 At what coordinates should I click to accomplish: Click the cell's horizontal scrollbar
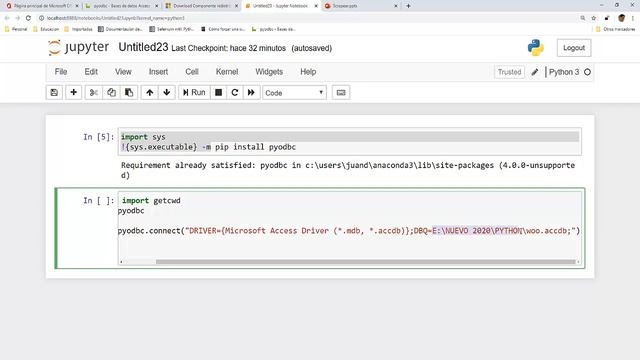(x=365, y=262)
